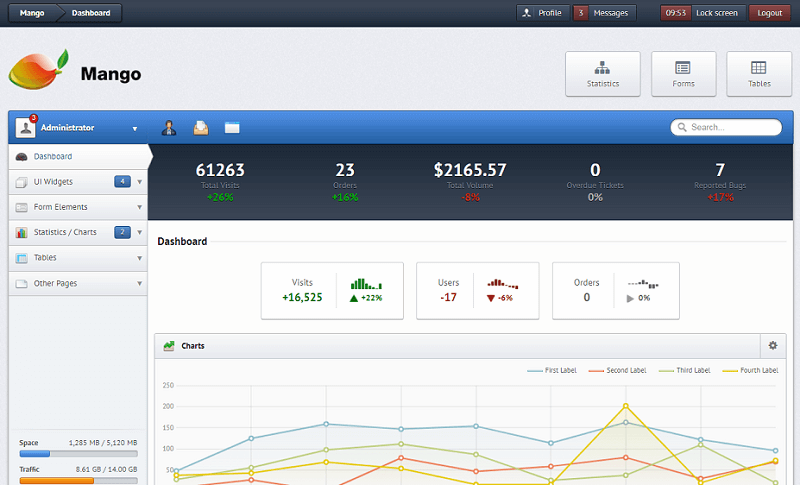Click the 09:53 timer badge

pyautogui.click(x=676, y=13)
